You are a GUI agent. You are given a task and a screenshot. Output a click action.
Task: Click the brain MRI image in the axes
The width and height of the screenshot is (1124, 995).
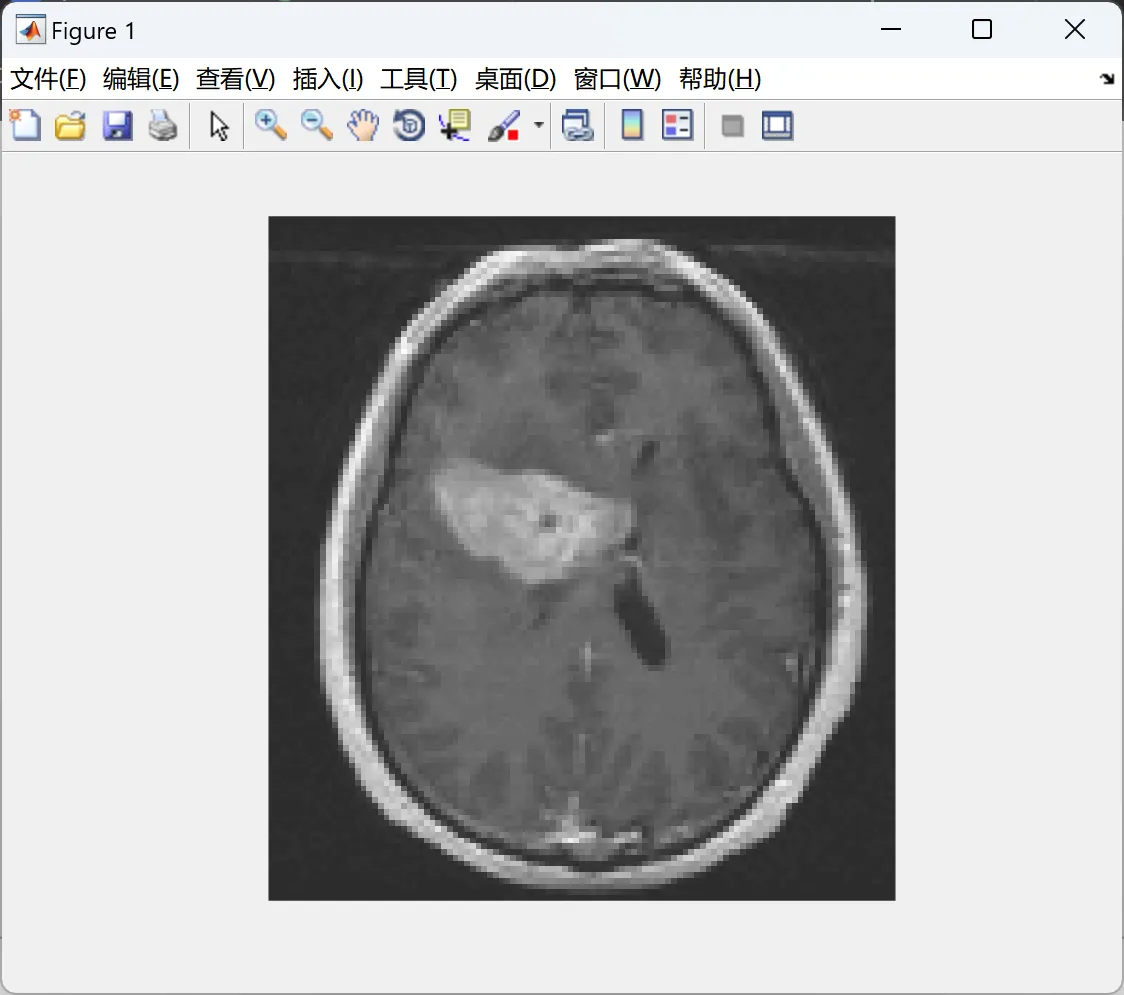coord(581,558)
